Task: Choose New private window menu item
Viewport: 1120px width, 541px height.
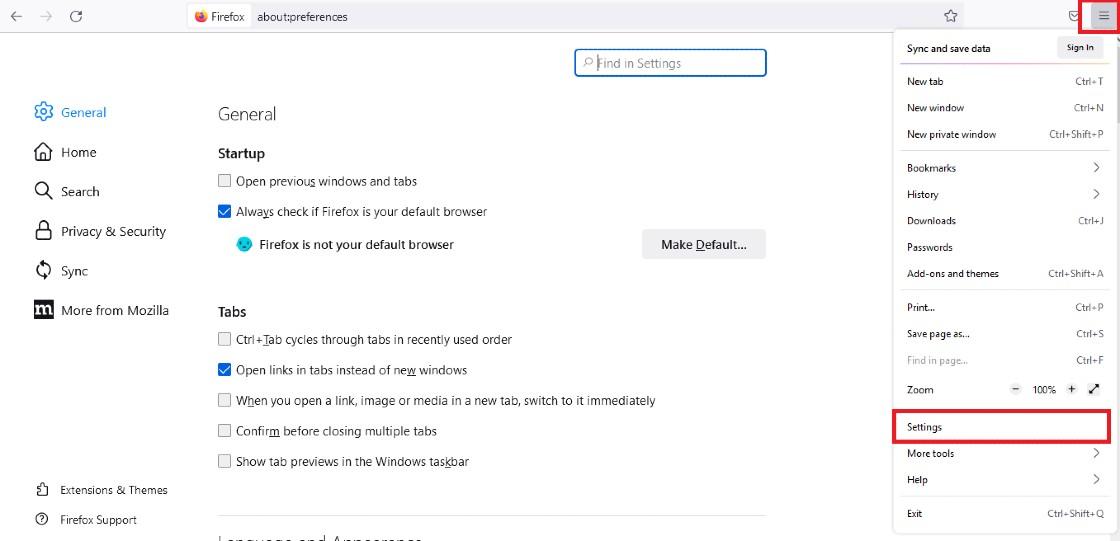Action: click(x=1004, y=134)
